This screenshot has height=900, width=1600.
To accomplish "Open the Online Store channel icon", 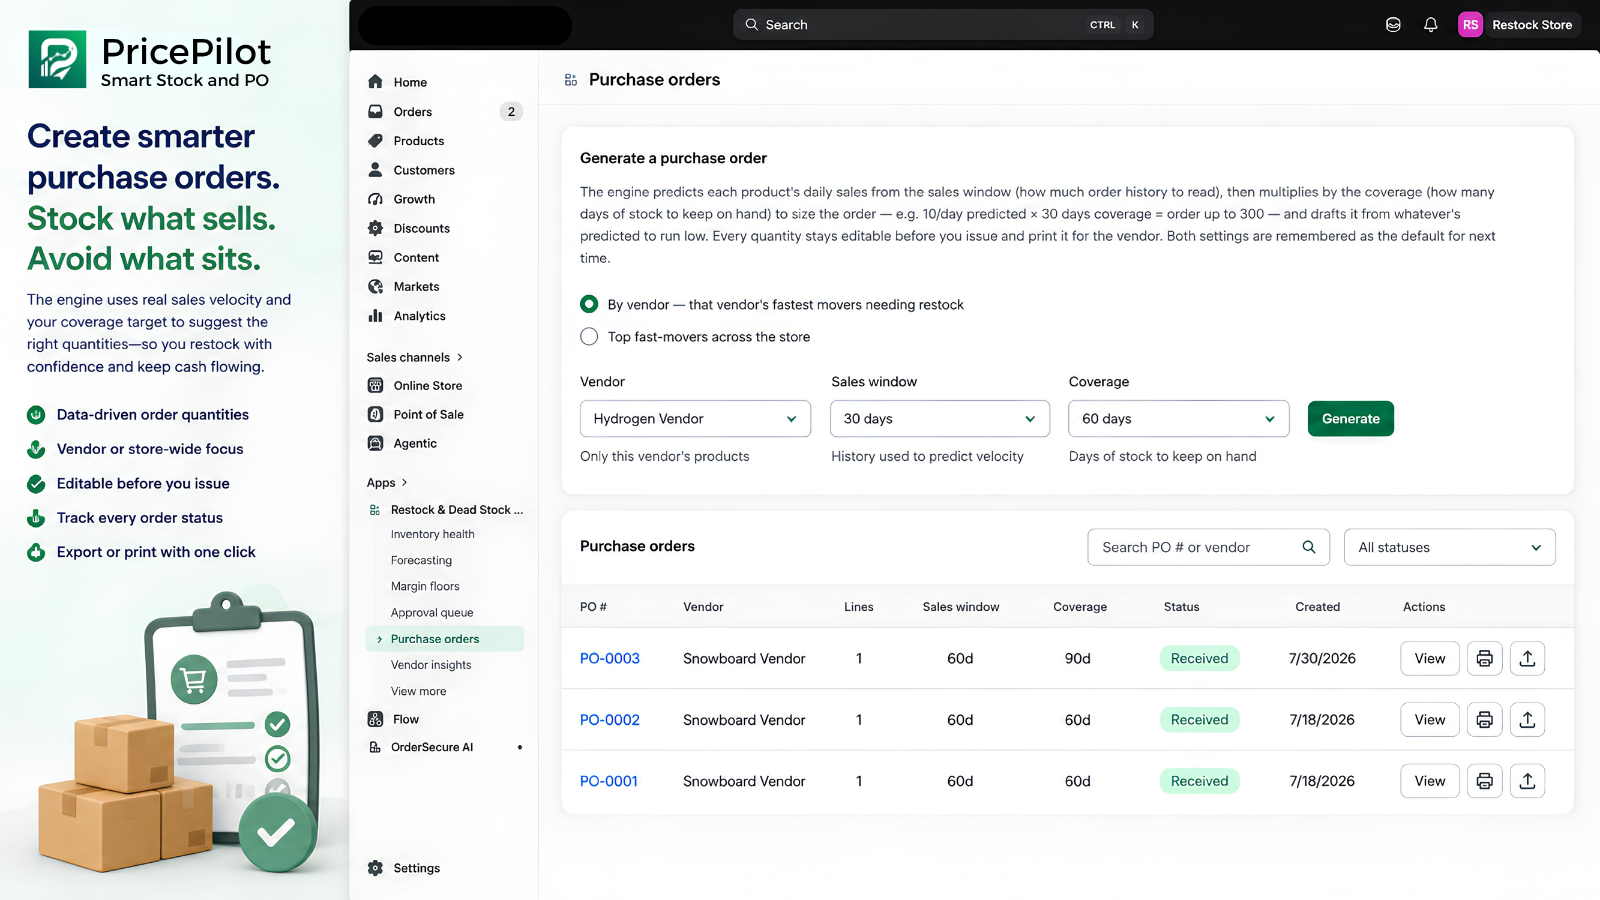I will 375,385.
